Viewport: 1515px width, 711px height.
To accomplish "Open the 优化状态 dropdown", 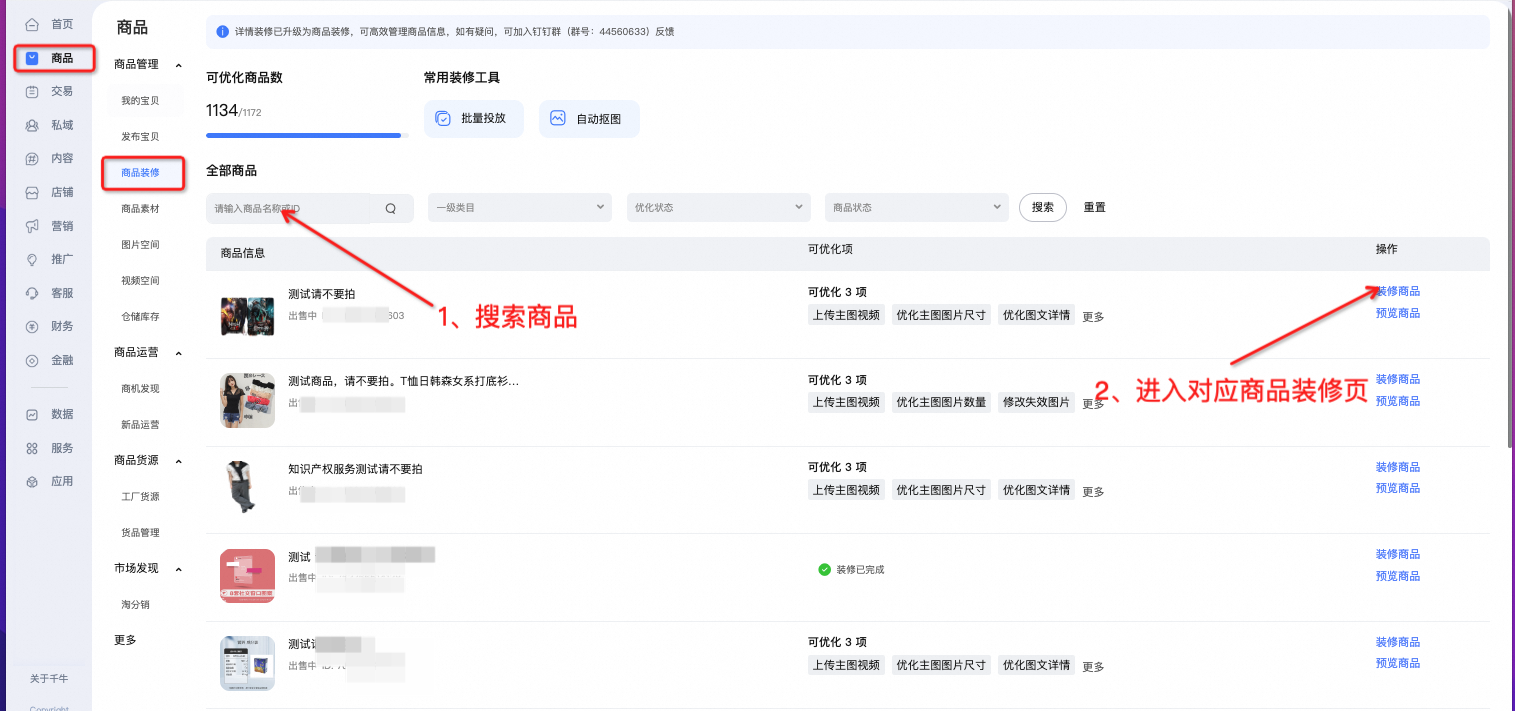I will [x=718, y=207].
